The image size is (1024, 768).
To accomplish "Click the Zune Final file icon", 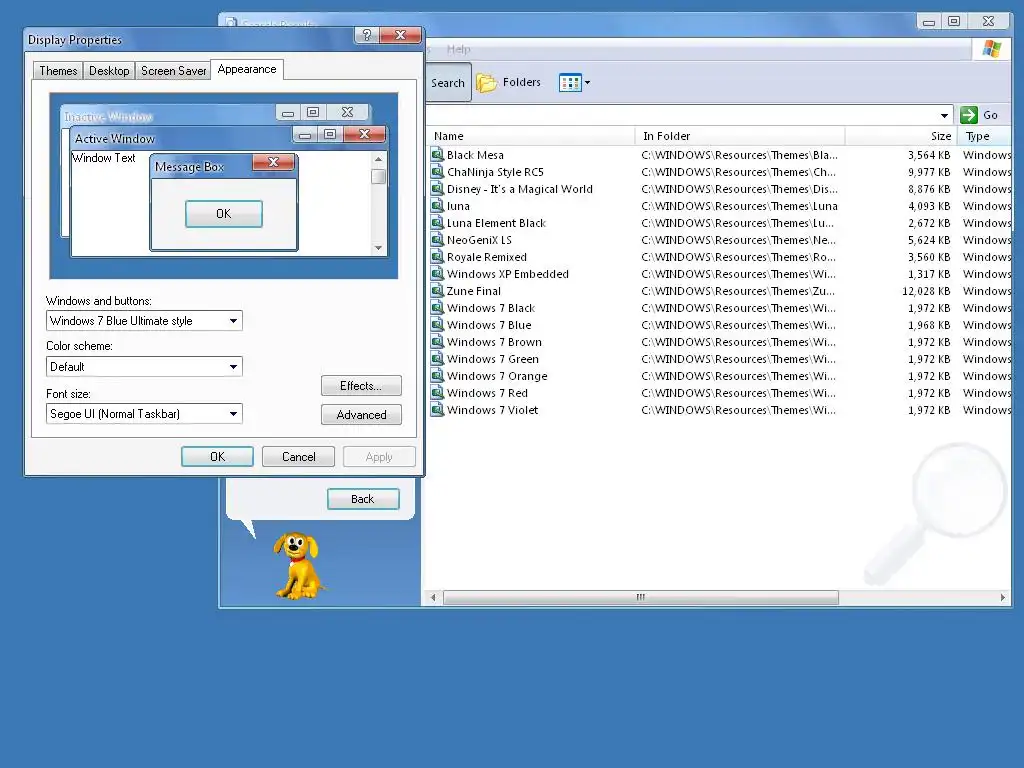I will click(438, 291).
